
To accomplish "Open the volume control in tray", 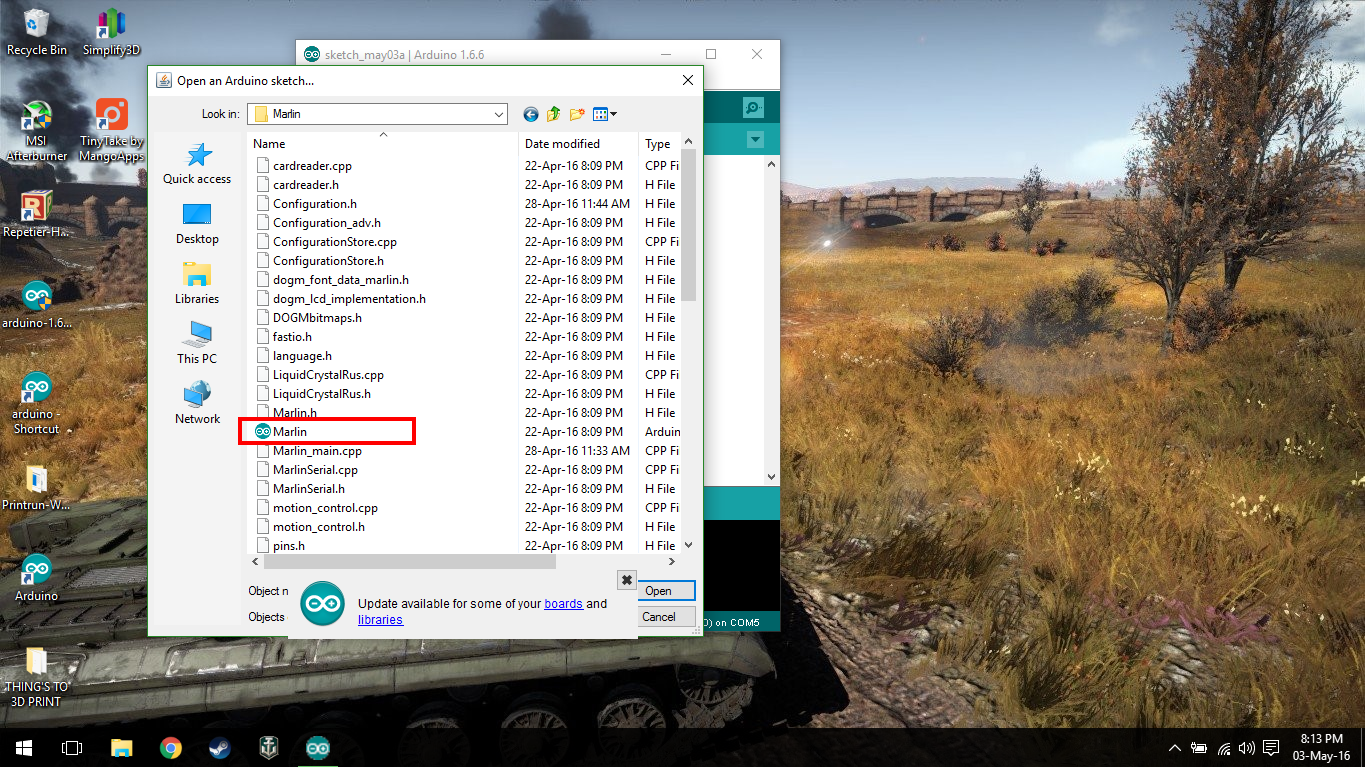I will pos(1246,748).
